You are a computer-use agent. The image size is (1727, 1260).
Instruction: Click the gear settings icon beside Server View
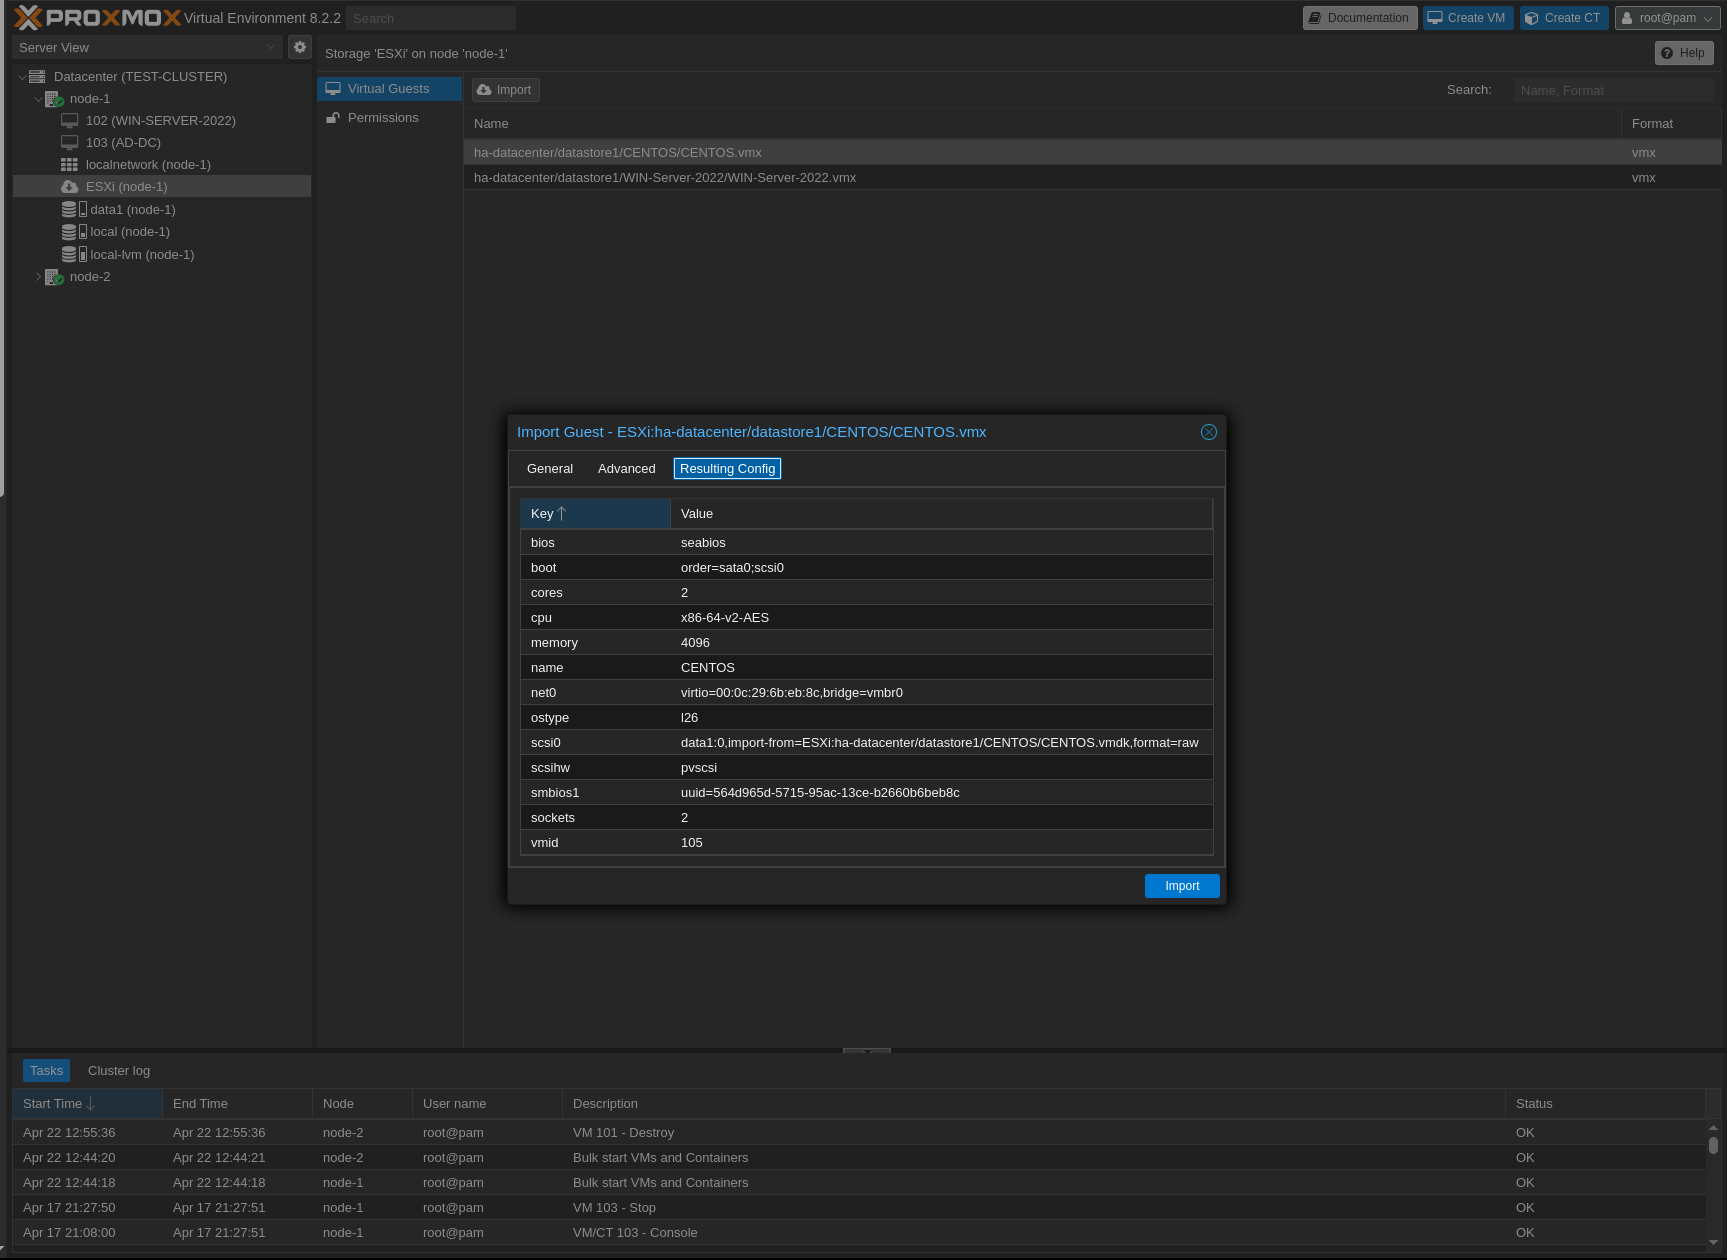299,47
